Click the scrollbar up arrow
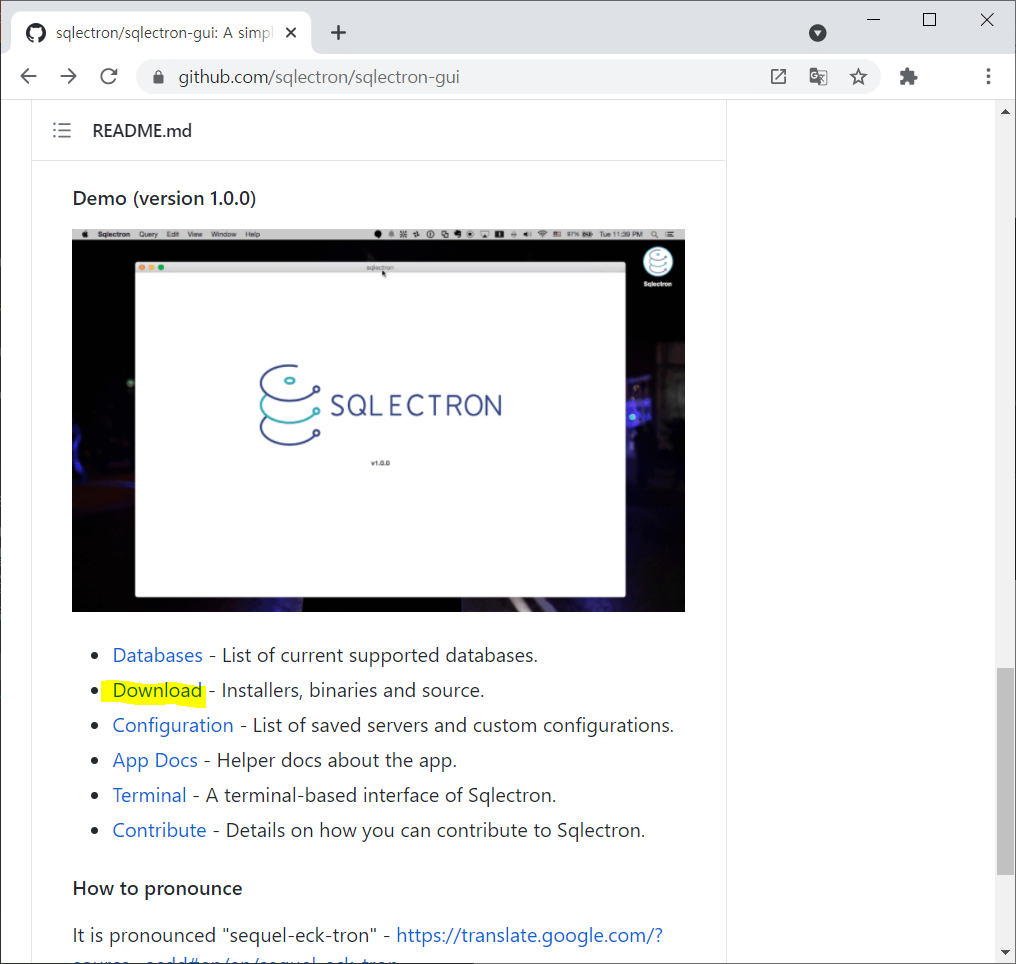Viewport: 1016px width, 964px height. [x=1005, y=111]
